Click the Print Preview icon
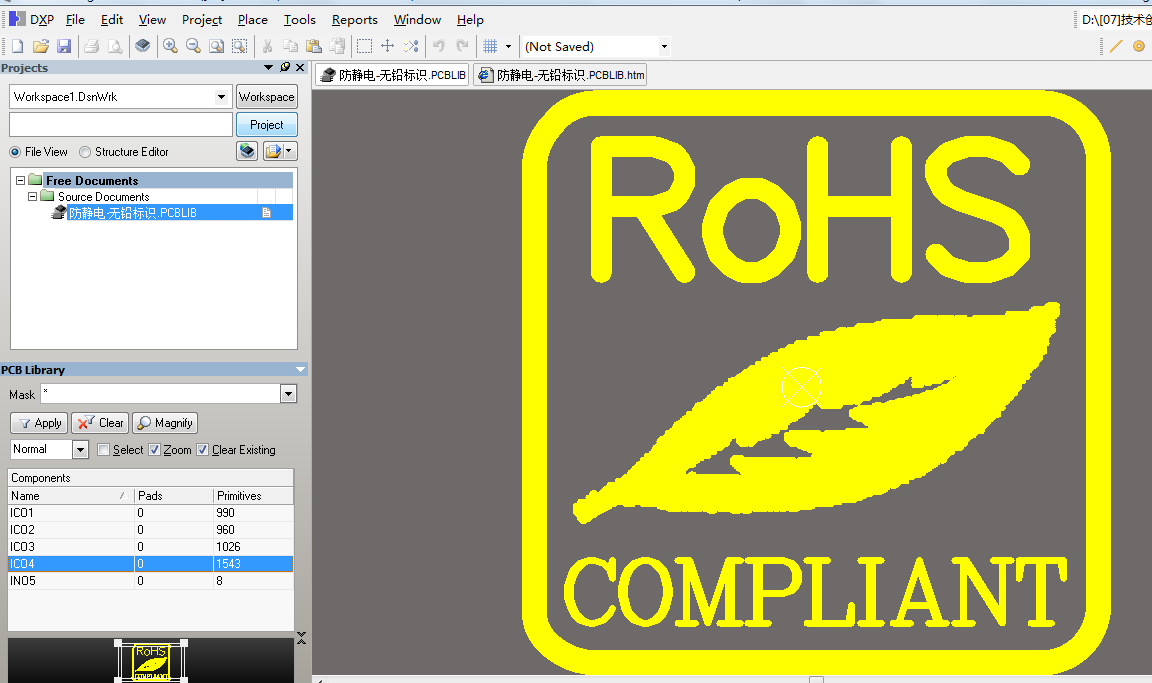Viewport: 1152px width, 683px height. tap(115, 46)
